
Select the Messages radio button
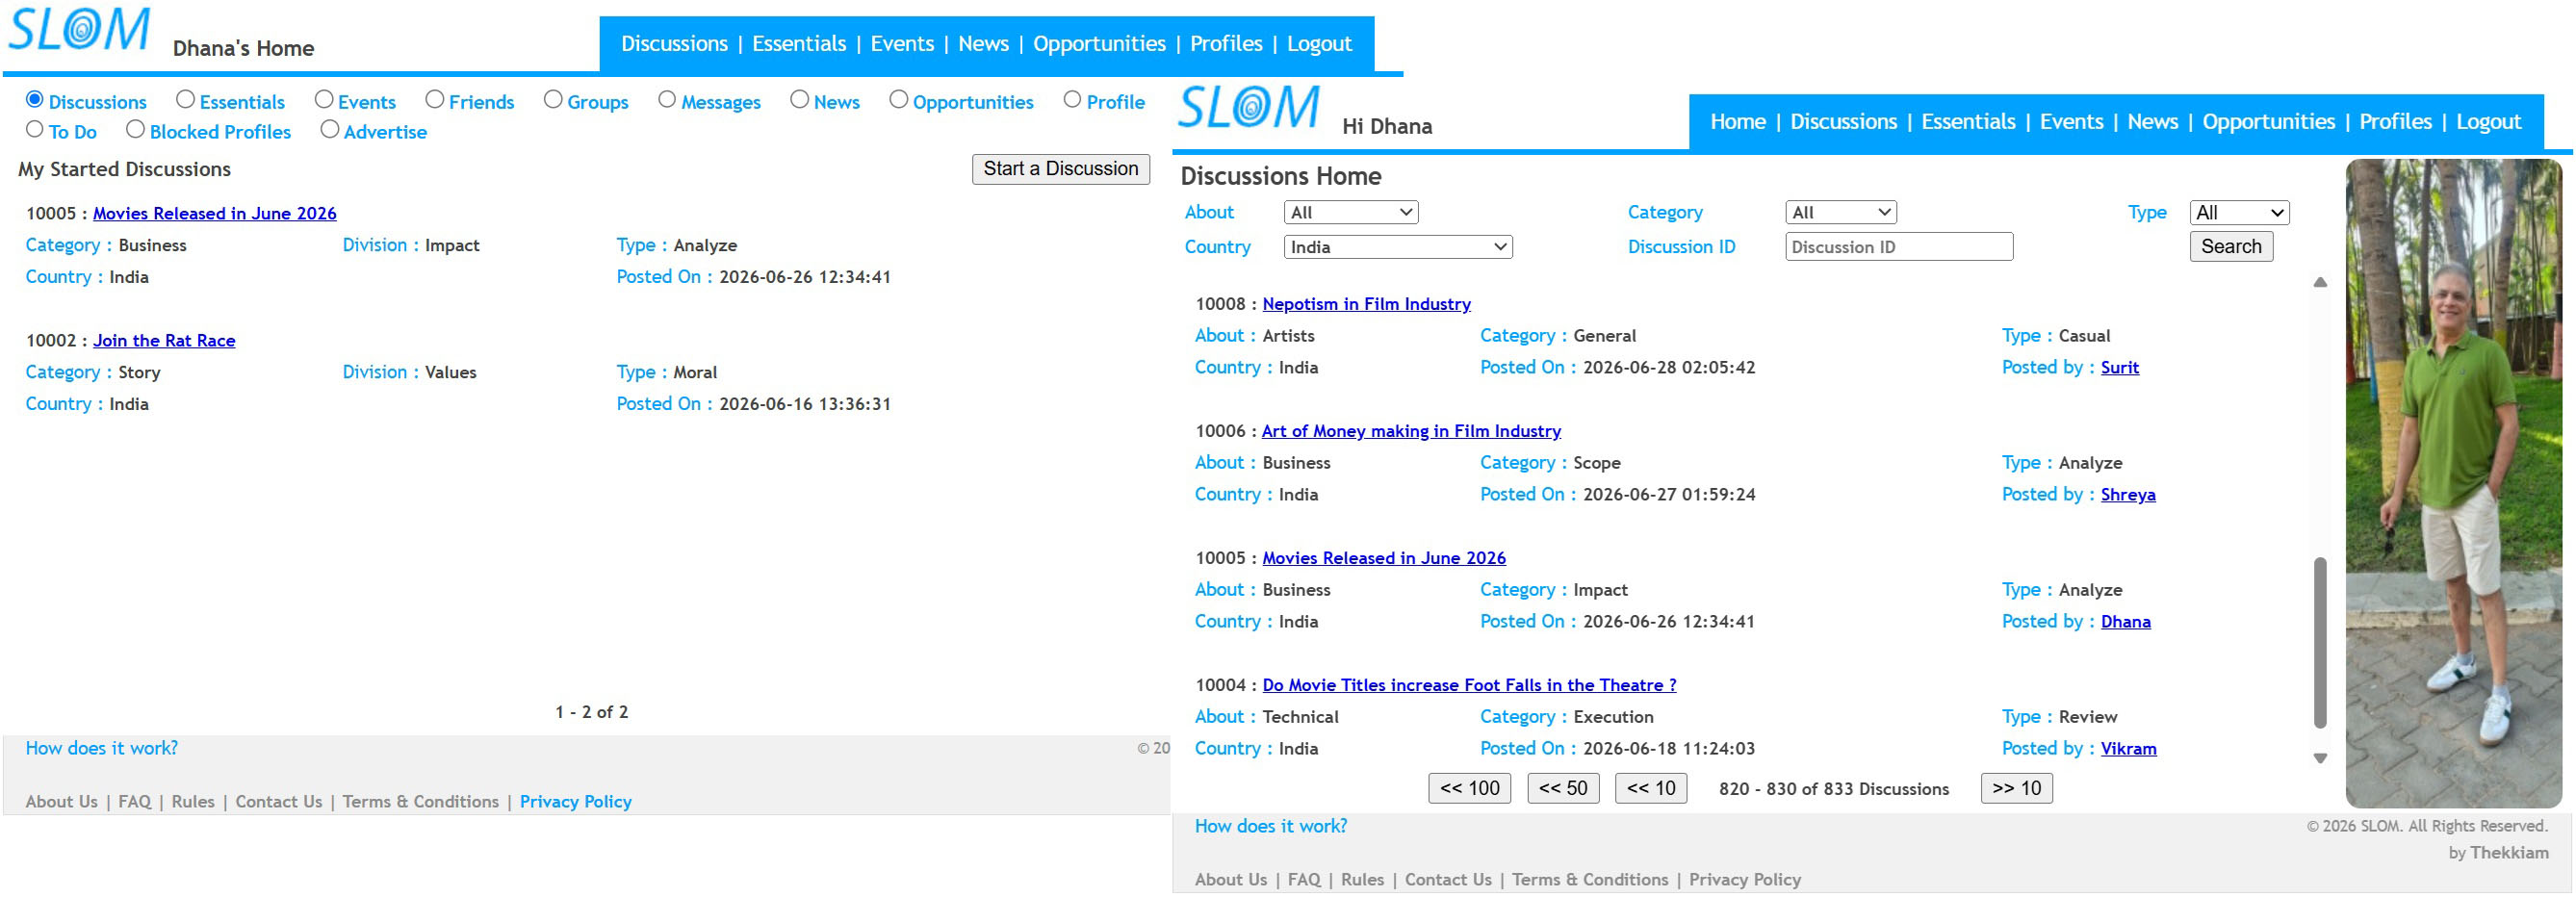pos(667,99)
